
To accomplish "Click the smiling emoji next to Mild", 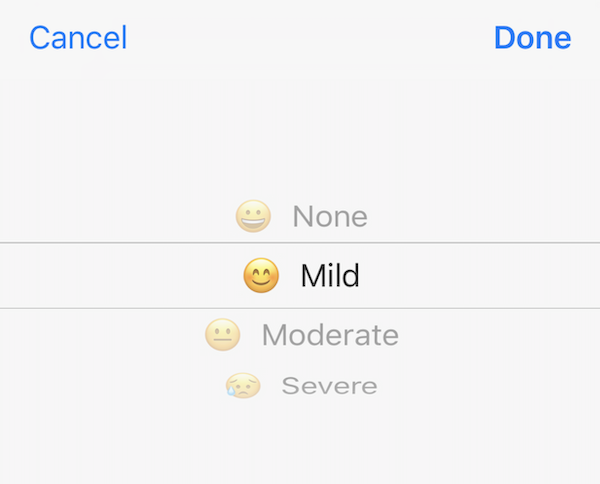I will click(x=261, y=275).
